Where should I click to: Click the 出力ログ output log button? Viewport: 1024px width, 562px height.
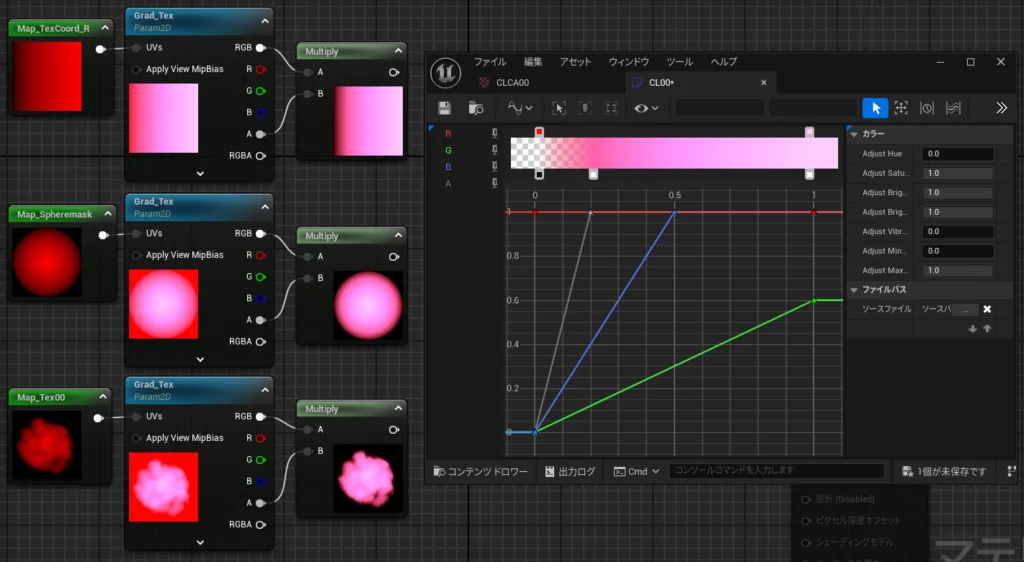click(570, 471)
